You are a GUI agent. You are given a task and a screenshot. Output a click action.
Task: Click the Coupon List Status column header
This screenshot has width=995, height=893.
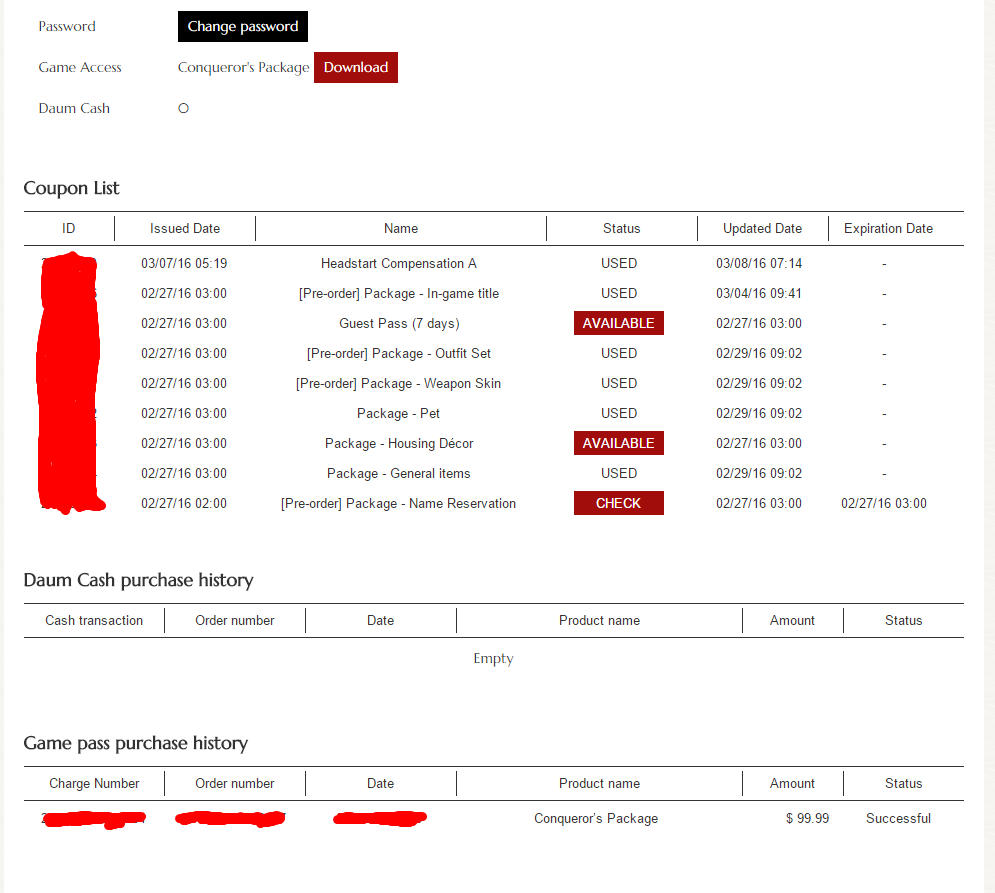point(621,228)
